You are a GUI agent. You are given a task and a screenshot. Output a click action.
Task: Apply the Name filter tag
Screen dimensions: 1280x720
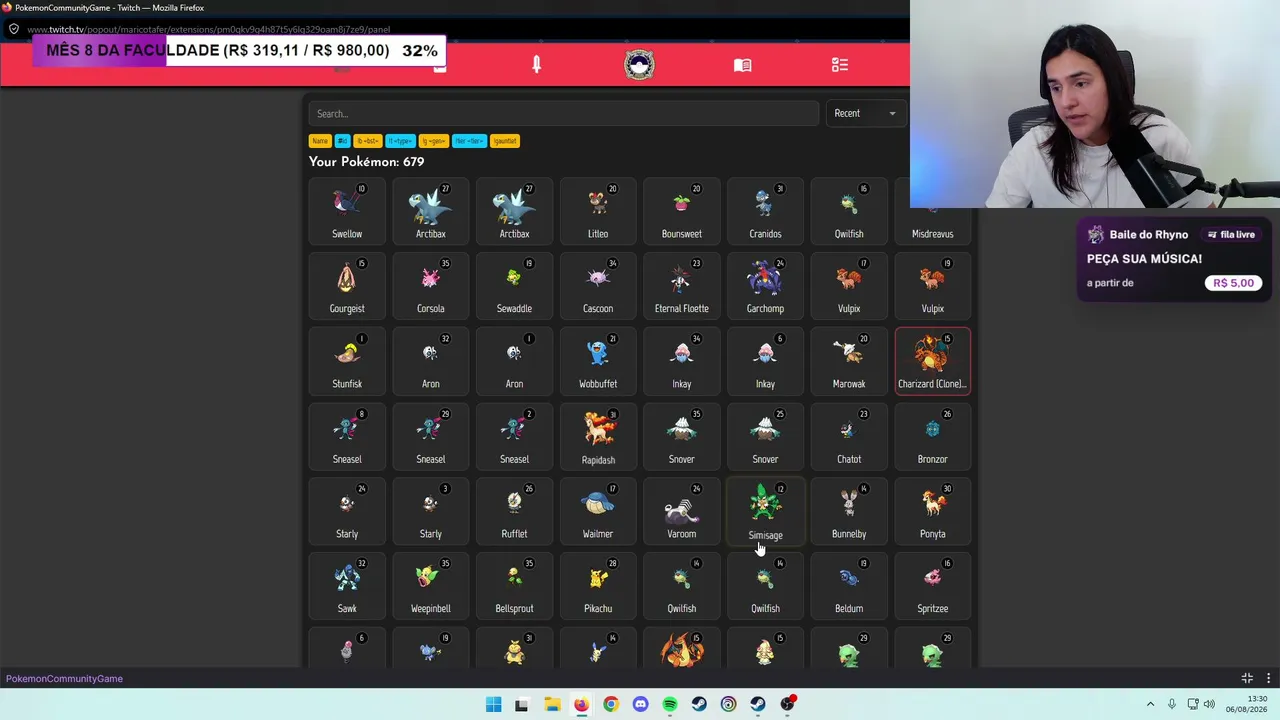tap(320, 141)
